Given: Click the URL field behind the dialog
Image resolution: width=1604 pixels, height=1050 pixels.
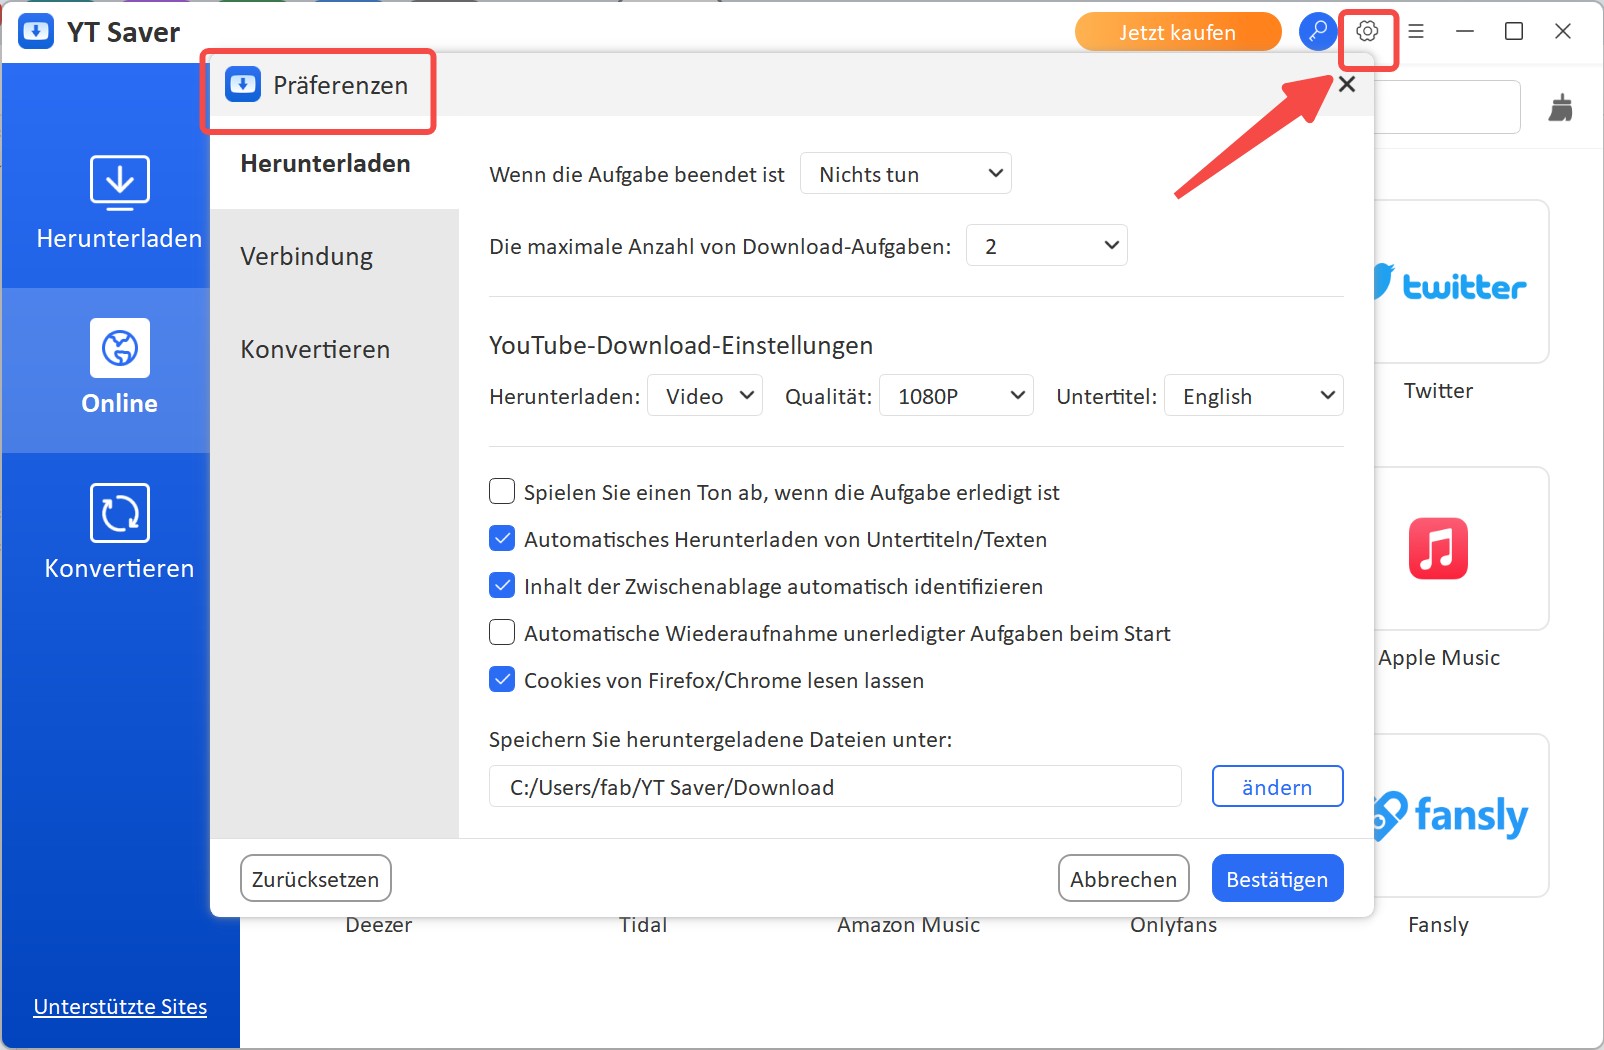Looking at the screenshot, I should pyautogui.click(x=1447, y=107).
